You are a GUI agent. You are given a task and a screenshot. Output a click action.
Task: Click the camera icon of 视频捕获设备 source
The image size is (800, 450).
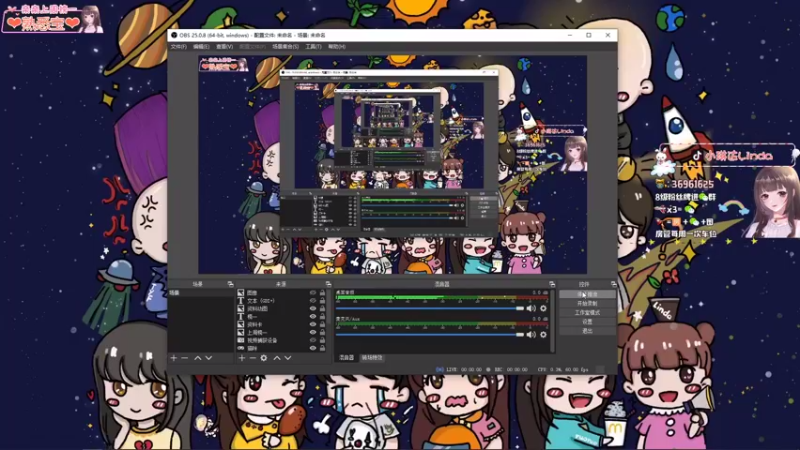(x=241, y=340)
